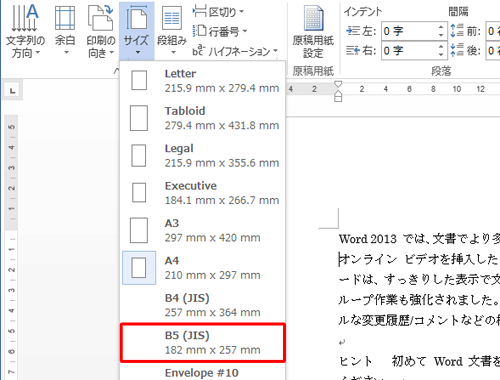
Task: Increase left indent with up spinner
Action: pyautogui.click(x=441, y=27)
